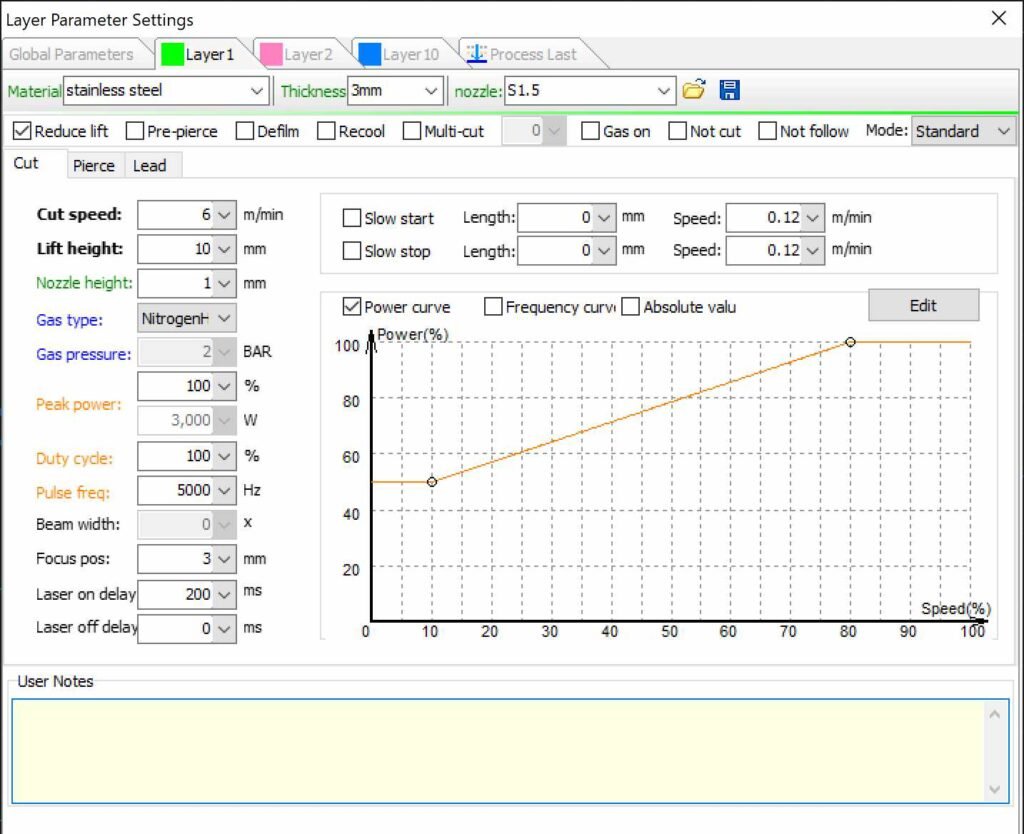Disable the Reduce lift checkbox
1024x834 pixels.
[22, 131]
